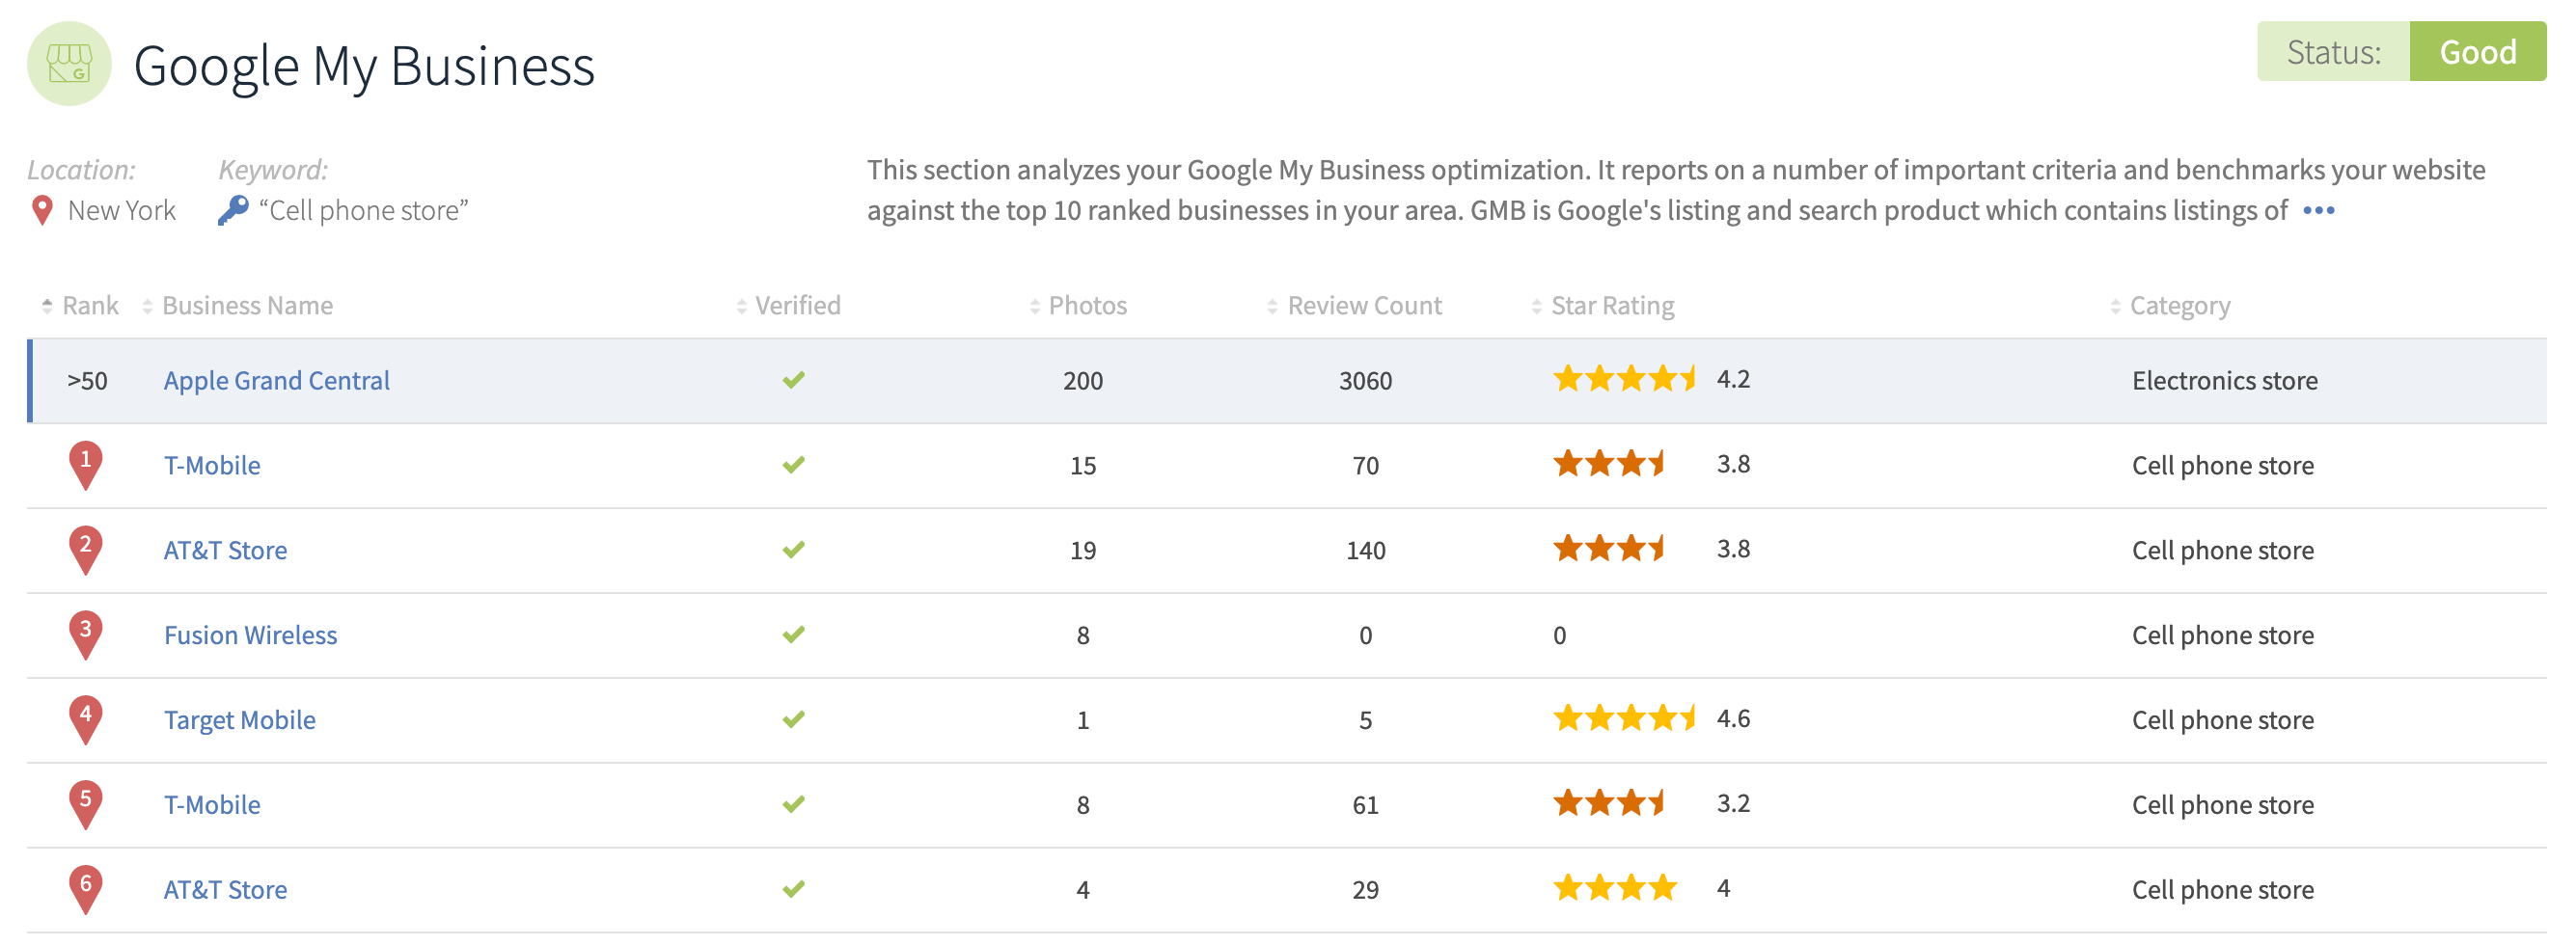The height and width of the screenshot is (945, 2576).
Task: Click the 3.2 star rating stars
Action: (1608, 804)
